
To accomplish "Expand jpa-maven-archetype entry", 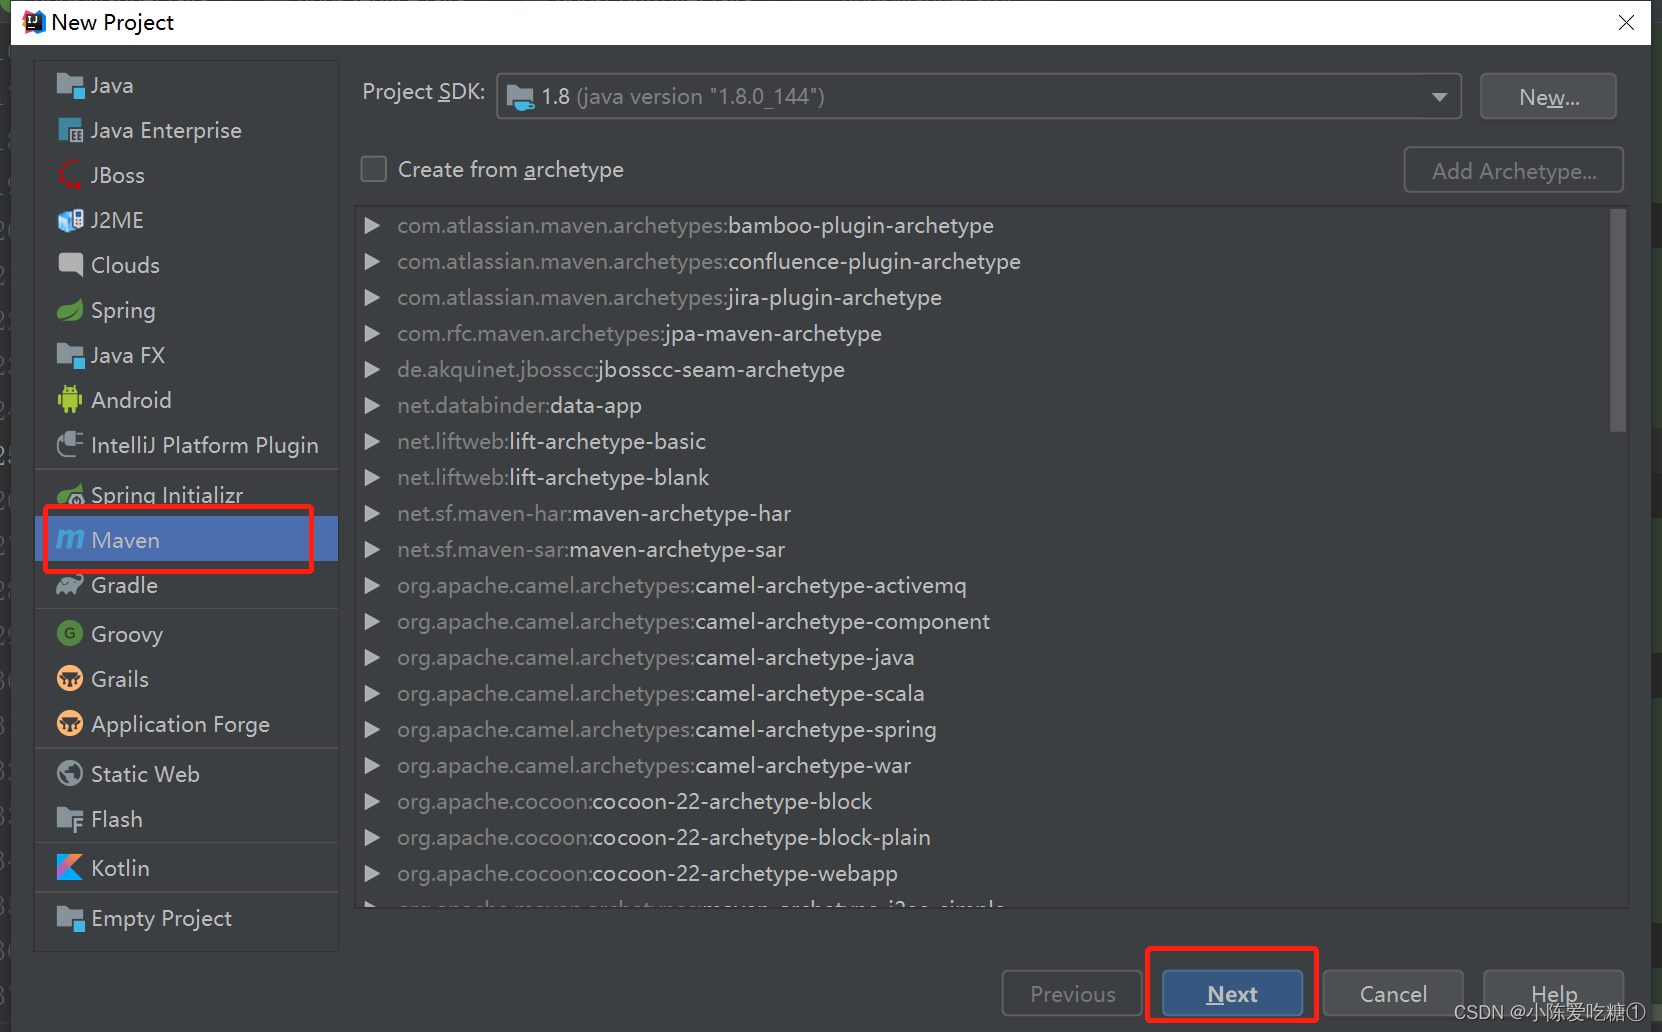I will [x=372, y=334].
